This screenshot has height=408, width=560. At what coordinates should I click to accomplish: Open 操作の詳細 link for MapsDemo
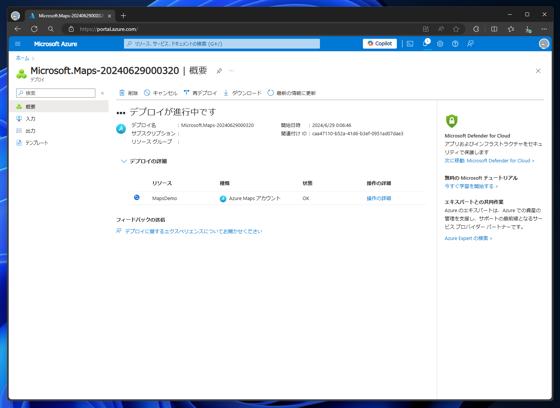coord(379,198)
